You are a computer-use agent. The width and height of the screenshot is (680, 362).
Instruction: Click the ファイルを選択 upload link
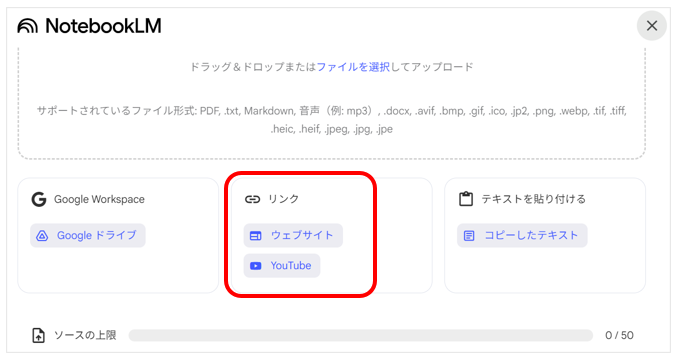tap(353, 67)
